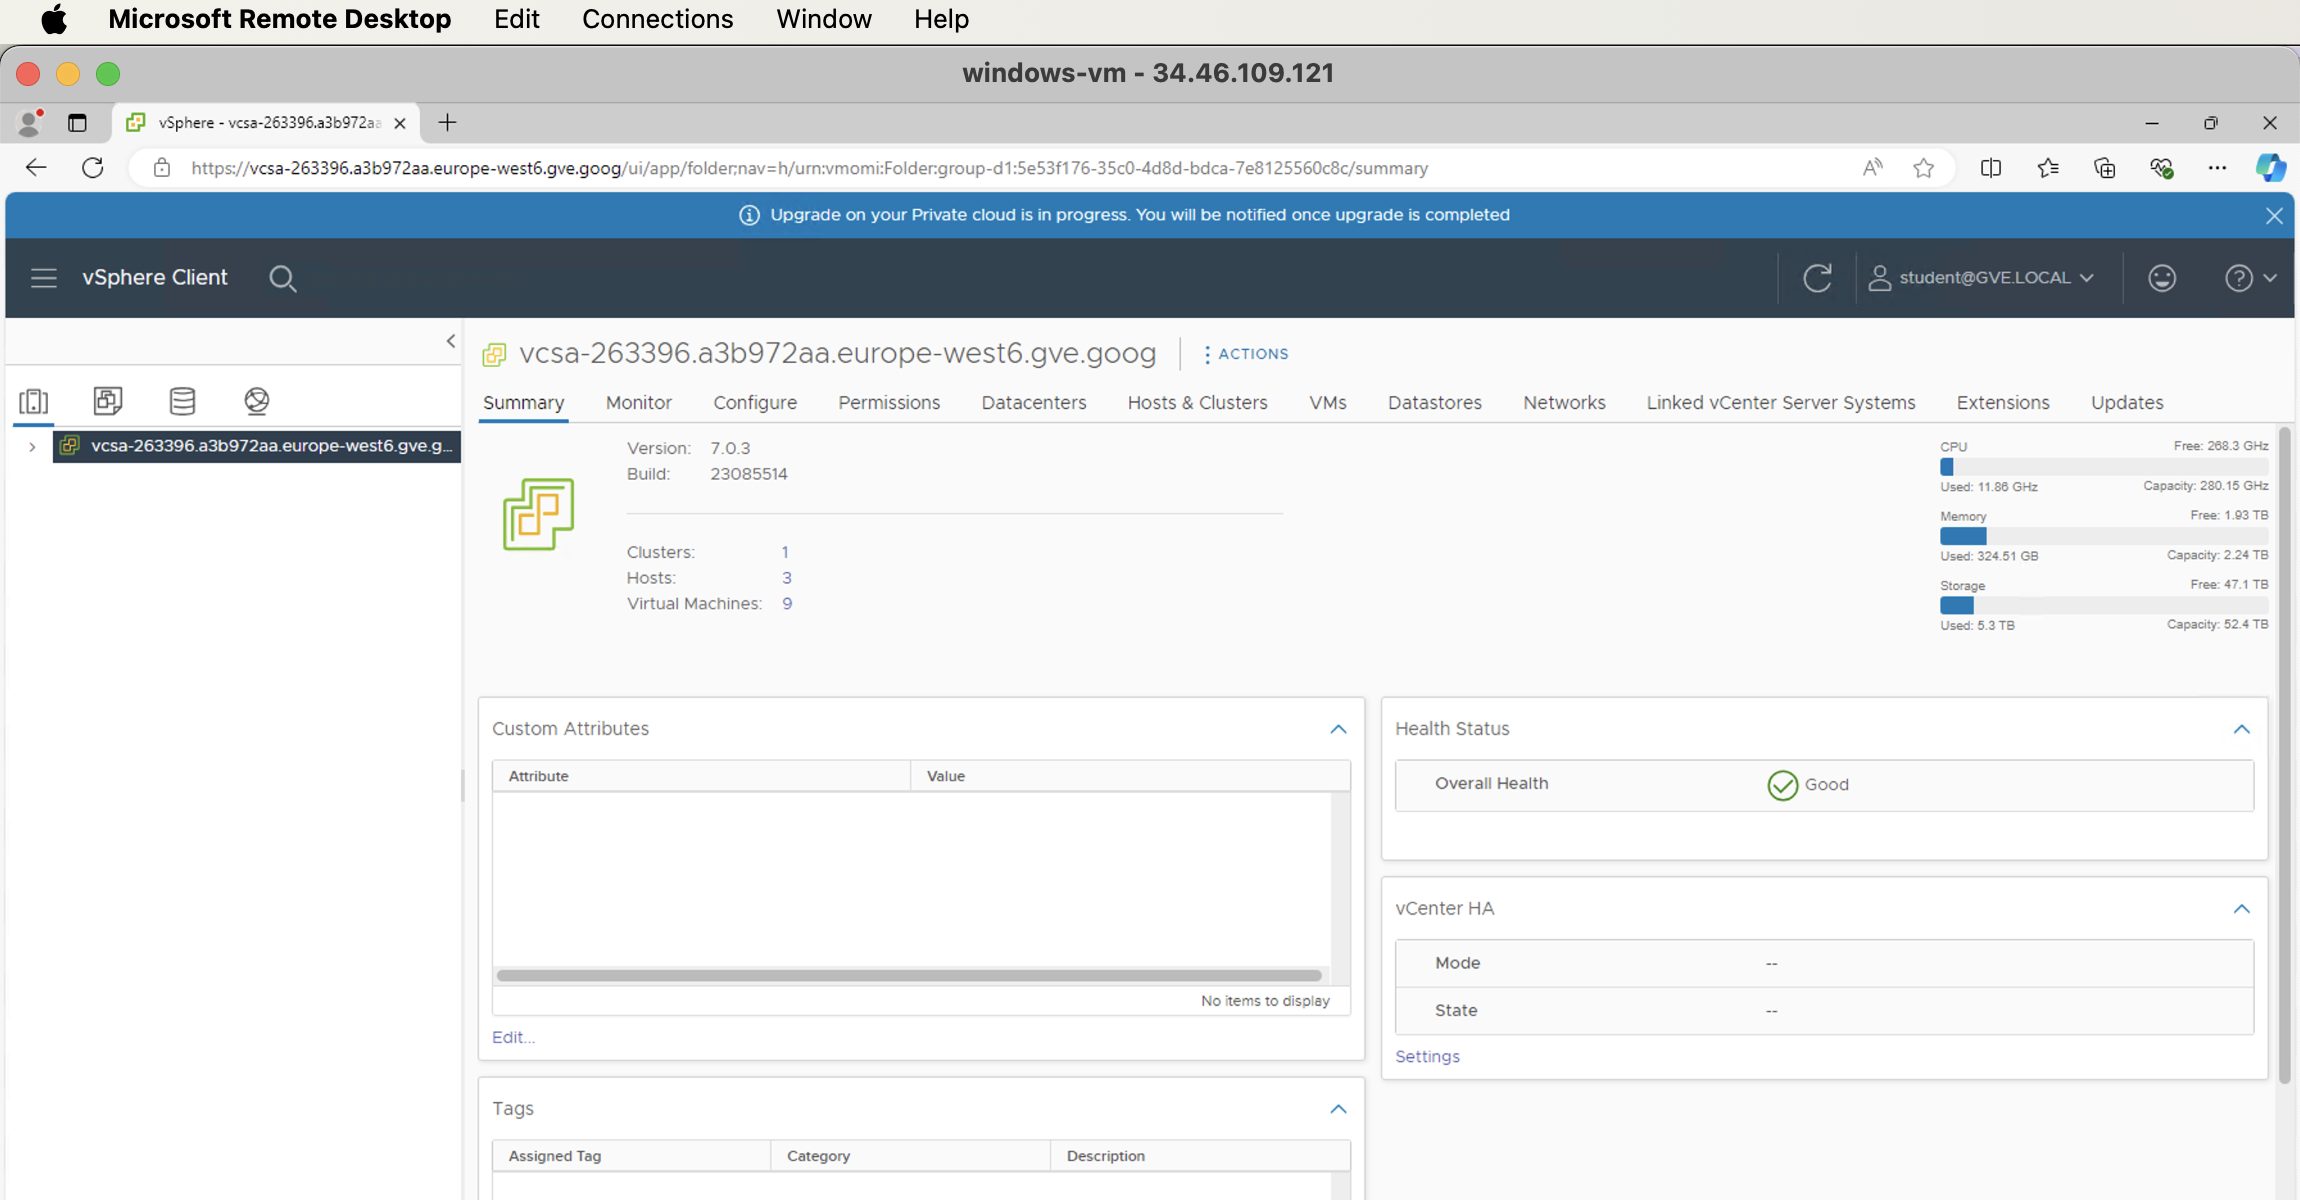Screen dimensions: 2300x1200
Task: Click the Clusters count link 1
Action: tap(785, 552)
